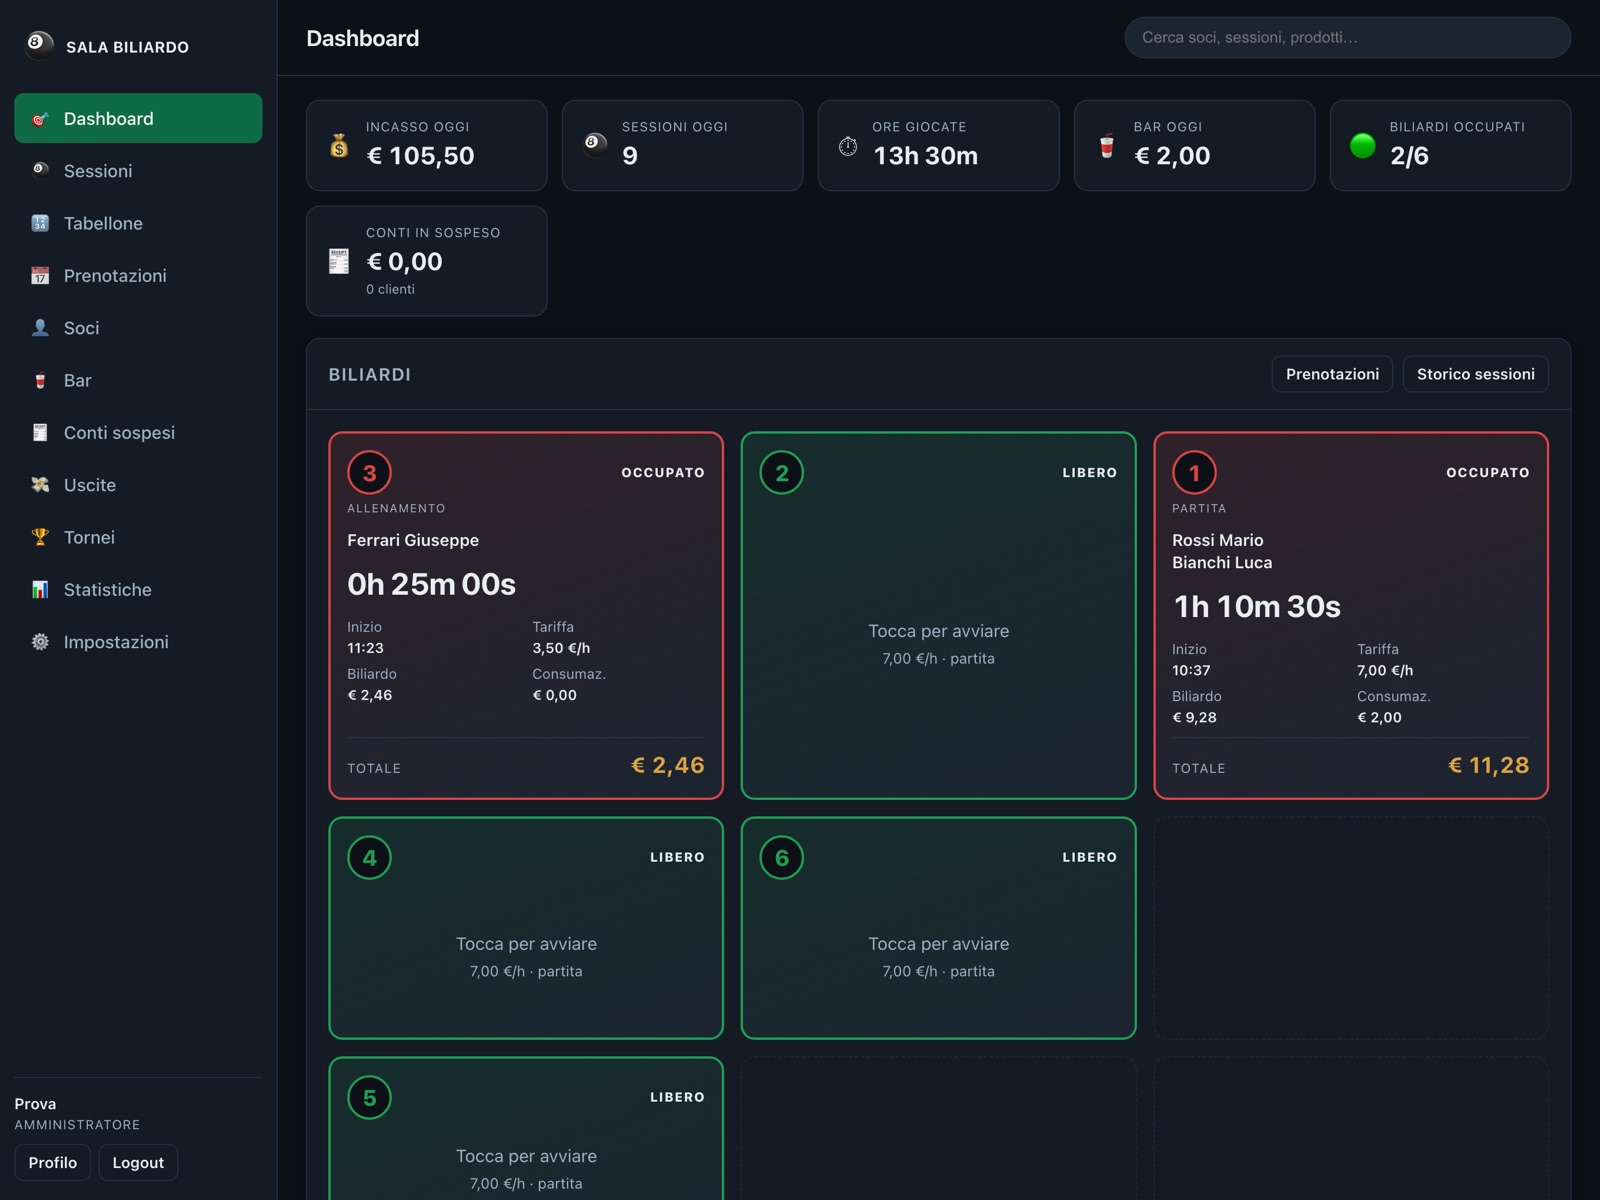Screen dimensions: 1600x1200
Task: Select the active Dashboard menu item
Action: point(138,118)
